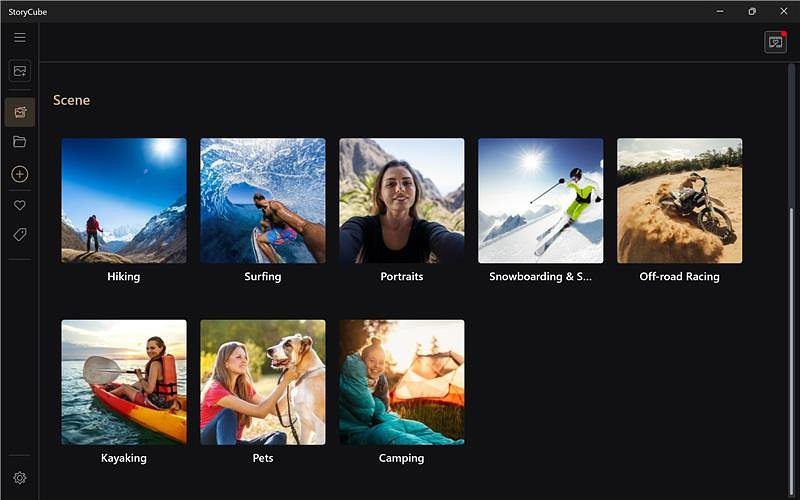Click the Camping label text

(402, 458)
